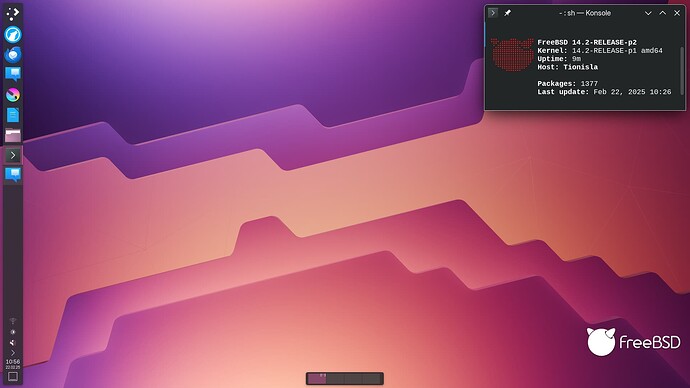Viewport: 690px width, 388px height.
Task: Open the Krita colorful paint icon
Action: 13,95
